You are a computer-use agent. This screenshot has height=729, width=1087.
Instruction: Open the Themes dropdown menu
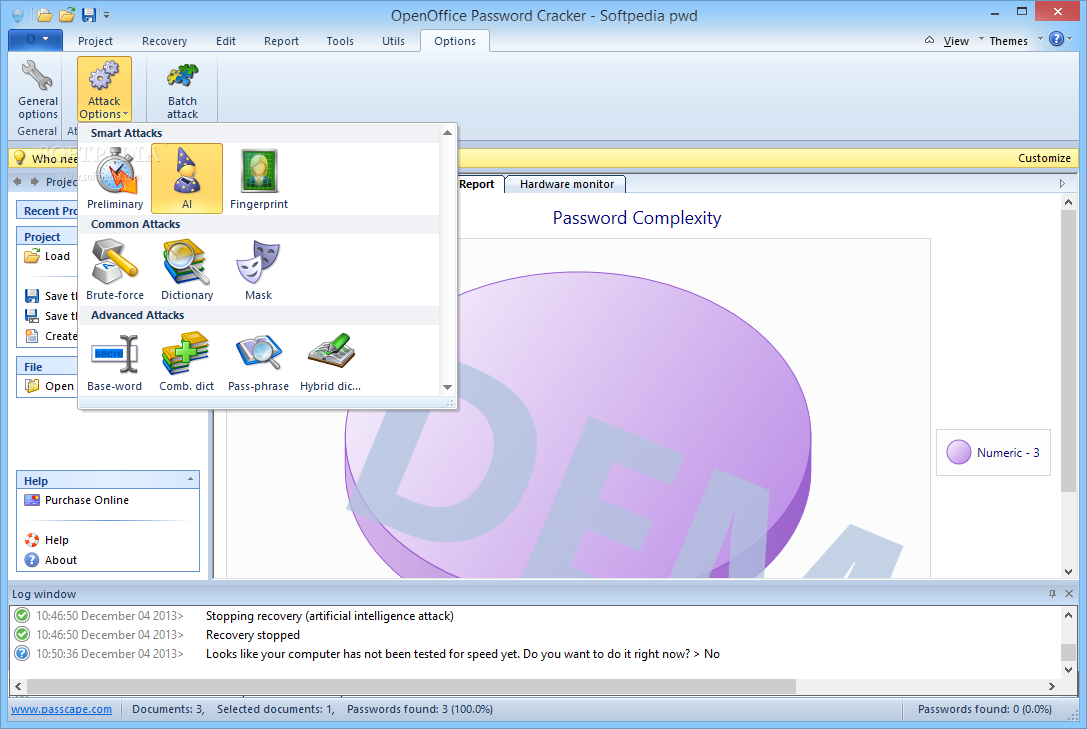pyautogui.click(x=1008, y=41)
